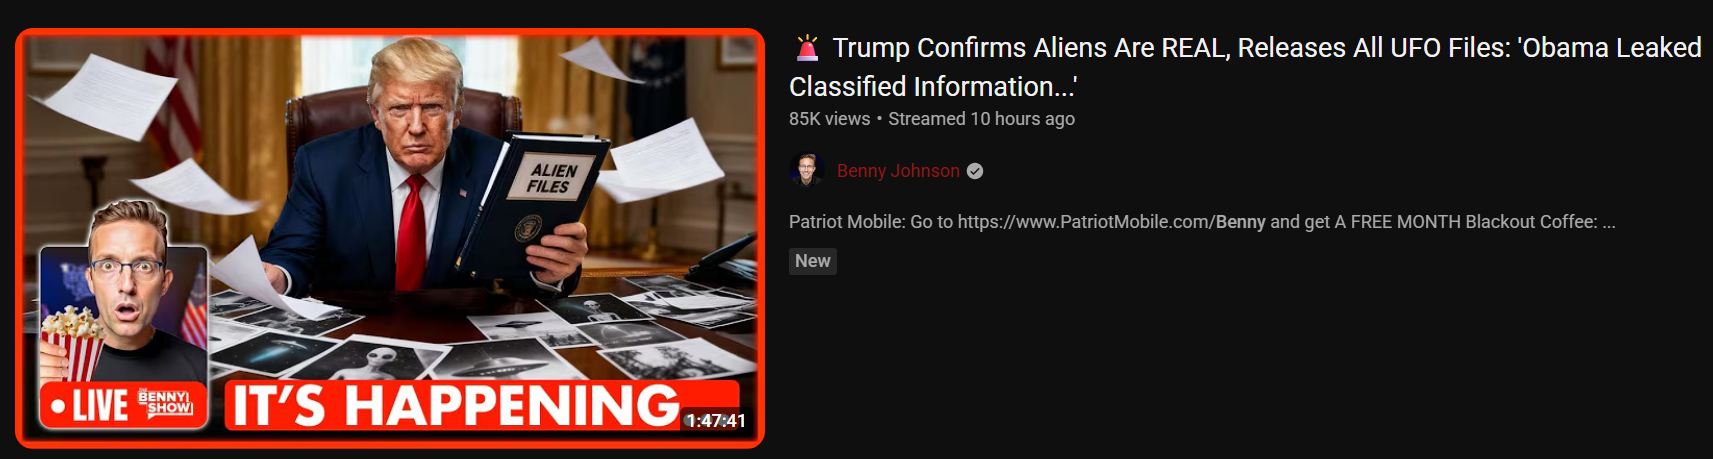Click the 'New' badge under the description
Image resolution: width=1713 pixels, height=459 pixels.
[x=812, y=261]
